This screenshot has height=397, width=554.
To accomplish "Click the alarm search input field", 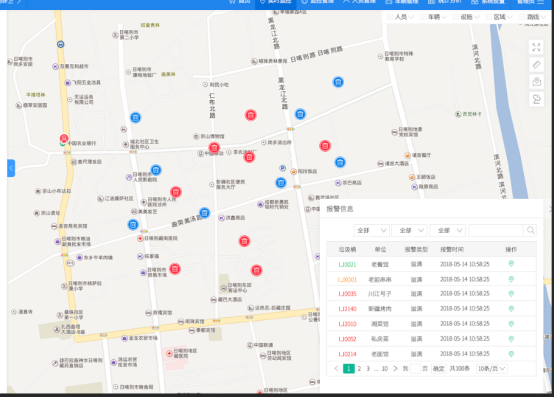I will [496, 230].
